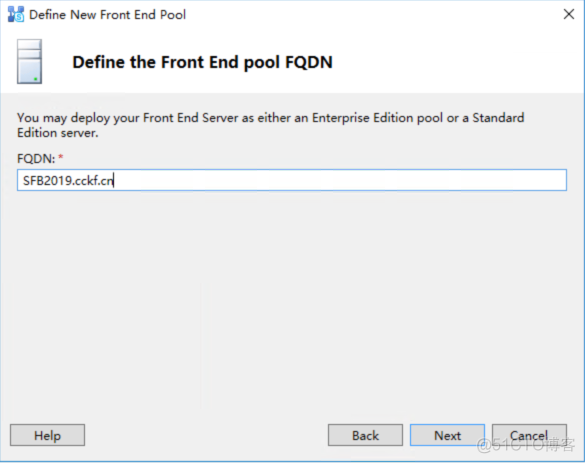Click the "Edition server." text on second line
This screenshot has width=585, height=463.
[x=58, y=133]
